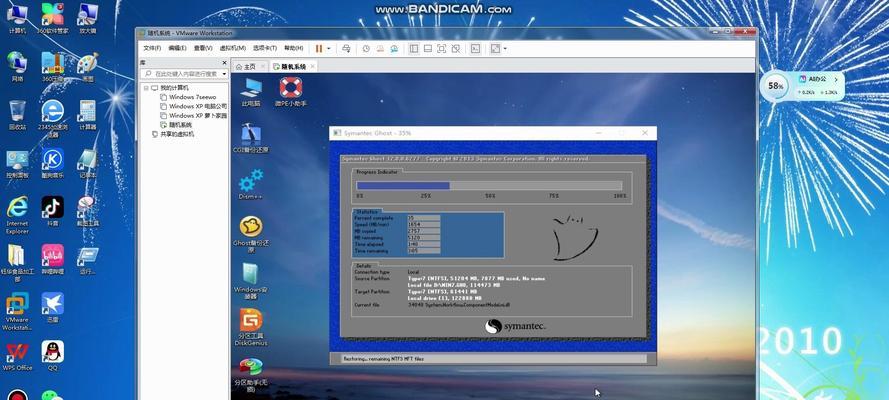The height and width of the screenshot is (400, 889).
Task: Launch Dism++ gear icon in guest
Action: pos(251,184)
